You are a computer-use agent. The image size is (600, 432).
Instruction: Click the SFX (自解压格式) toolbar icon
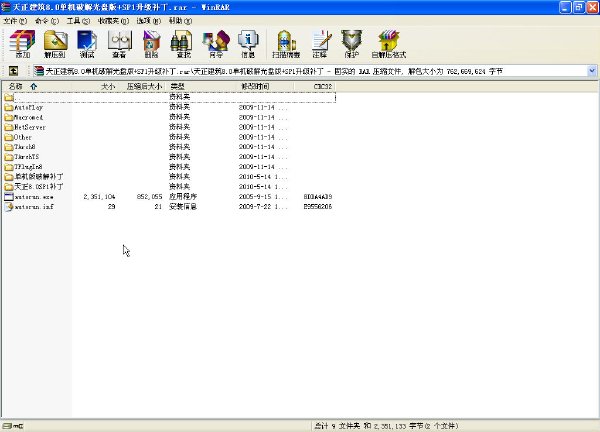click(388, 44)
